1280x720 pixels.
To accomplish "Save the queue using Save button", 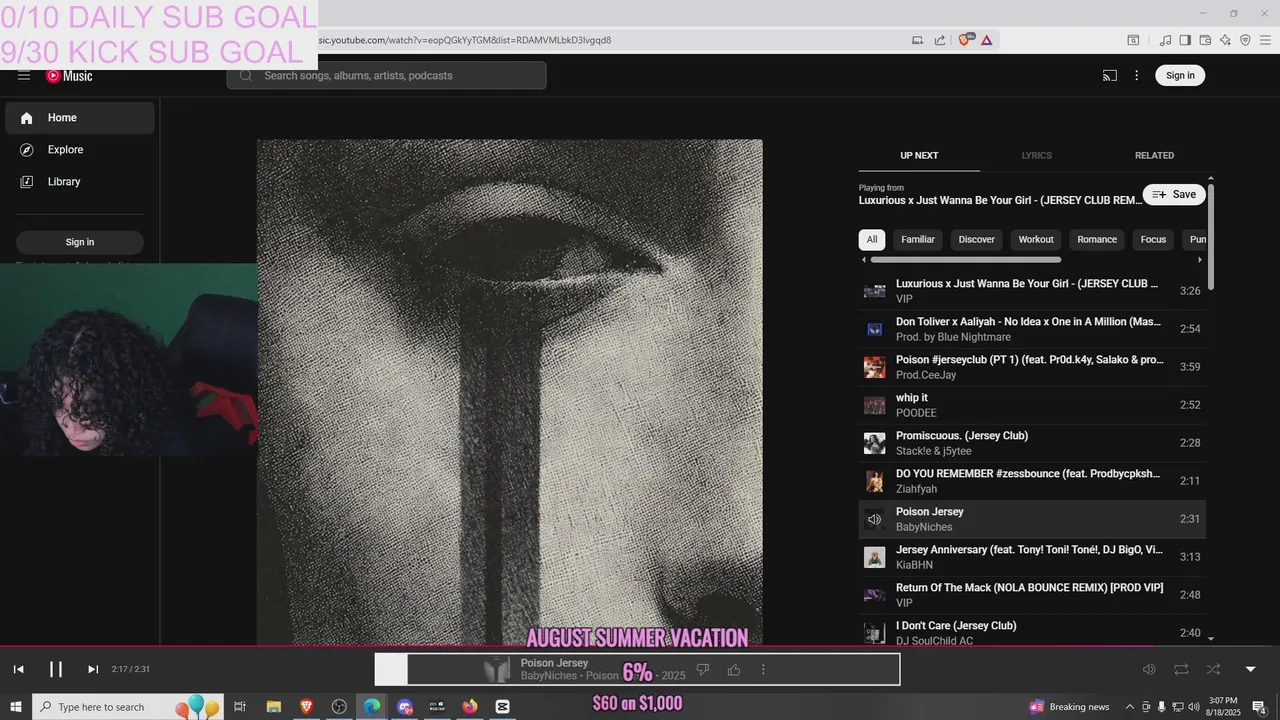I will [1174, 194].
